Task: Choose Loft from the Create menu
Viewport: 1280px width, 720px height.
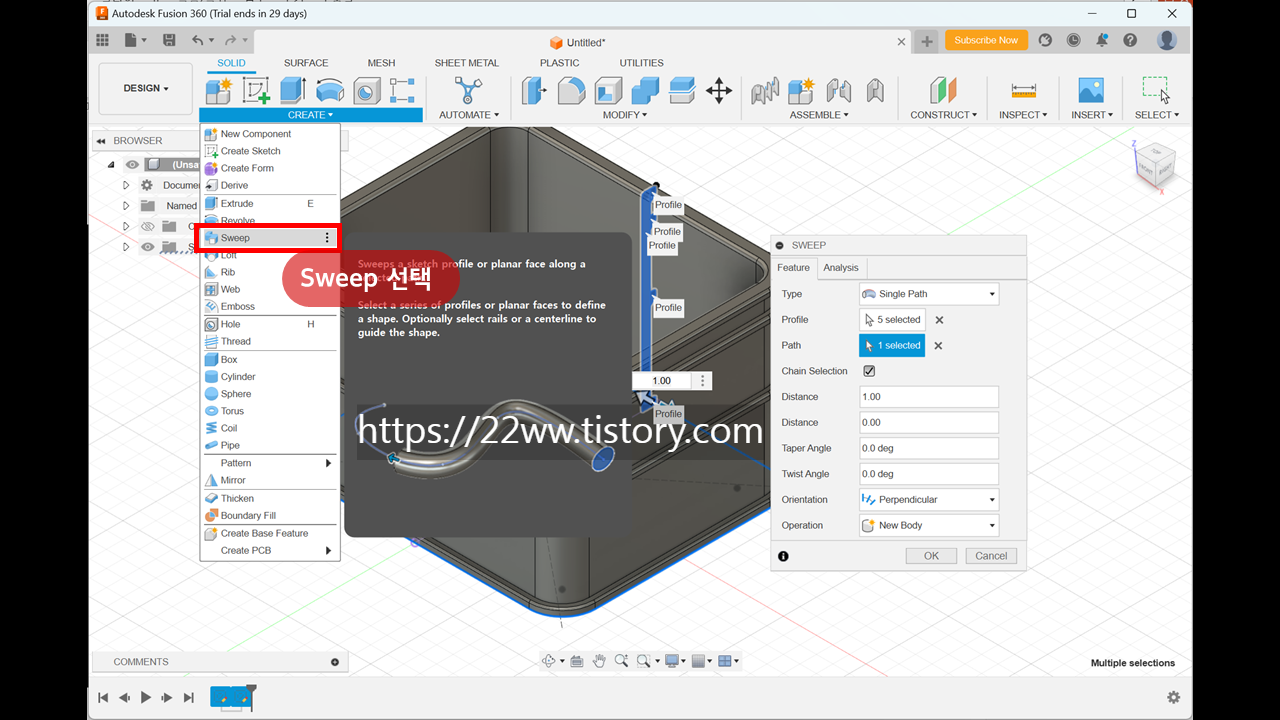Action: point(270,255)
